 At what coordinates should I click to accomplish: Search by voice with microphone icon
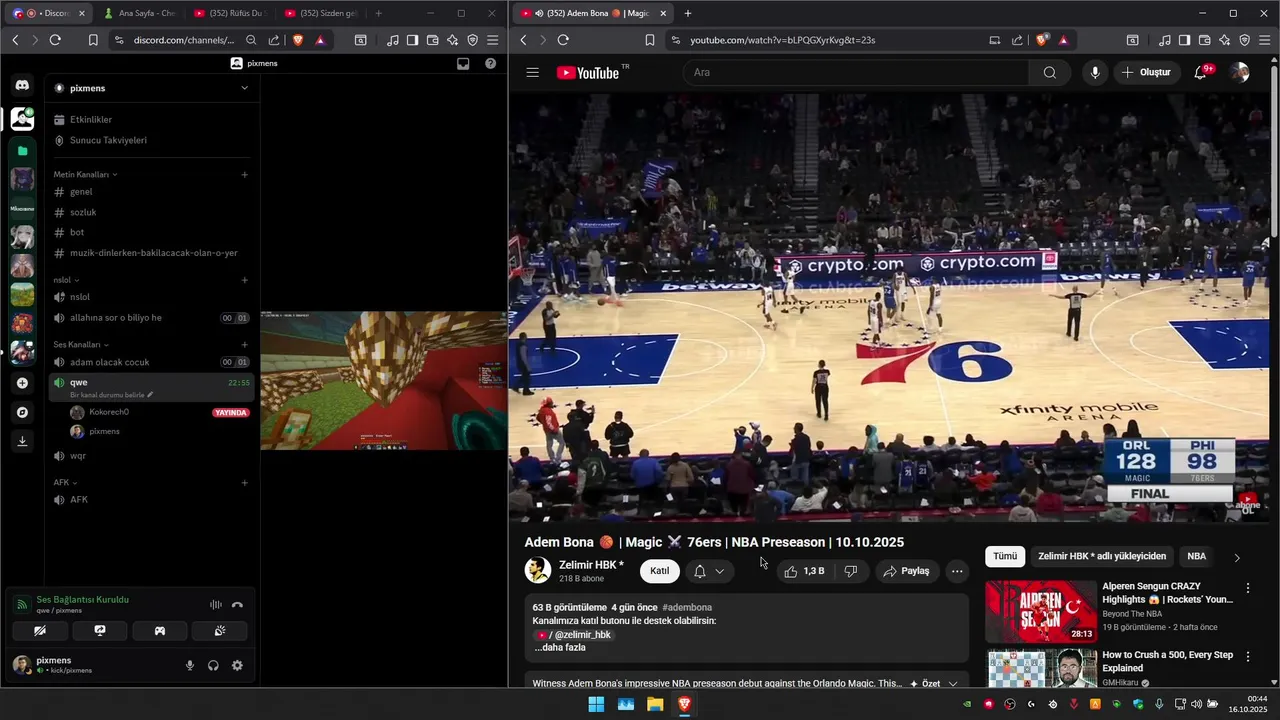pyautogui.click(x=1095, y=72)
